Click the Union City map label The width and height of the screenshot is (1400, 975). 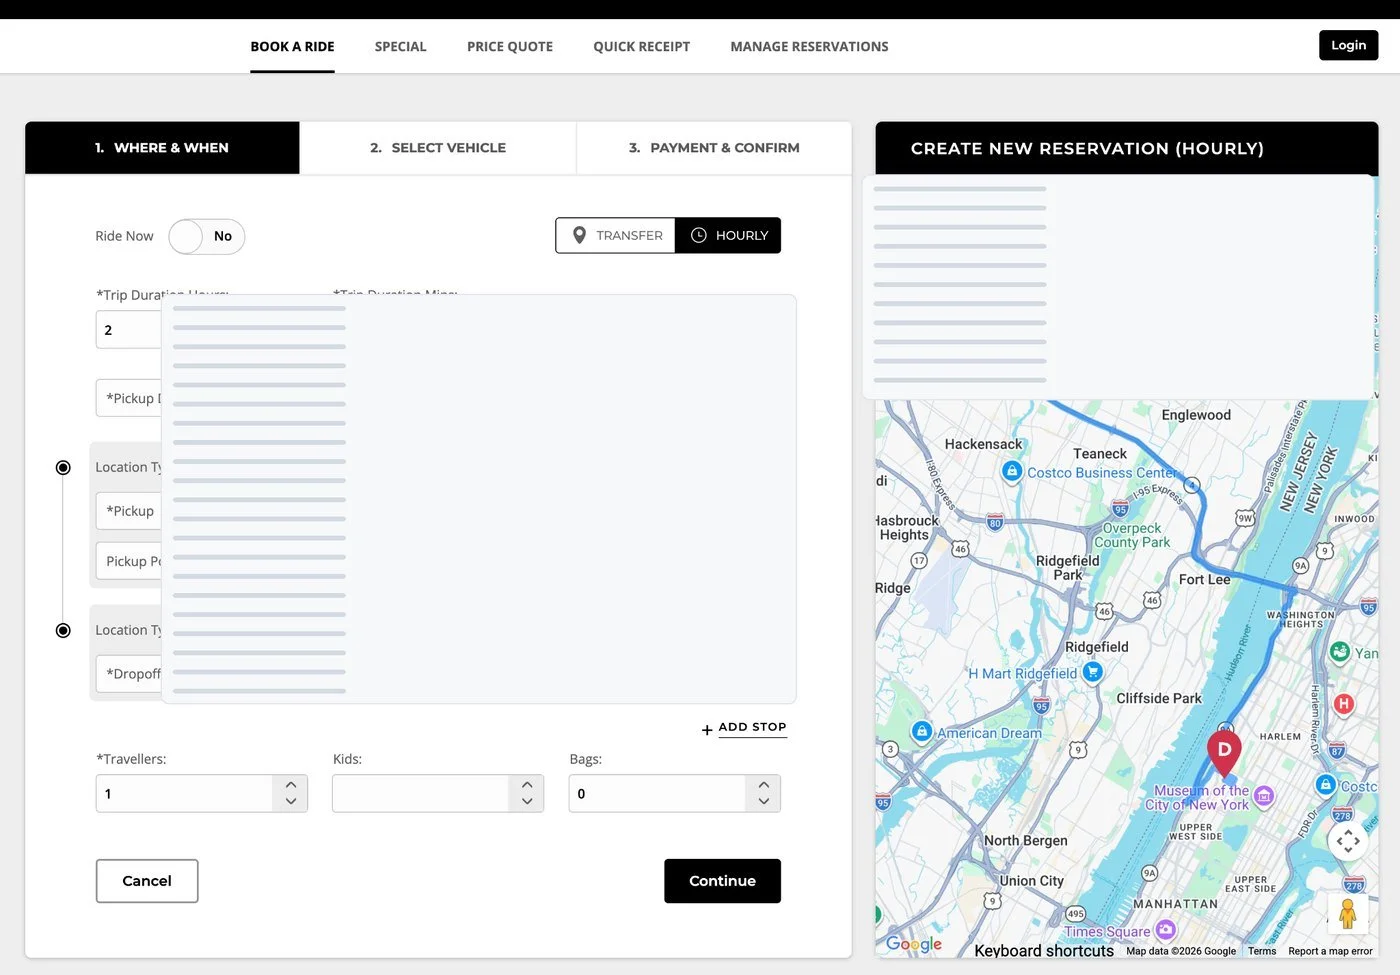pyautogui.click(x=1031, y=881)
